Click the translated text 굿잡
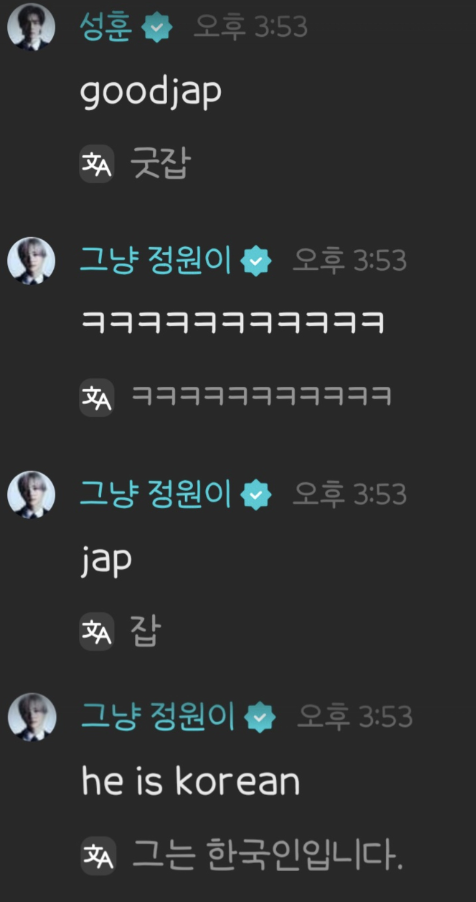Image resolution: width=476 pixels, height=902 pixels. click(x=159, y=164)
